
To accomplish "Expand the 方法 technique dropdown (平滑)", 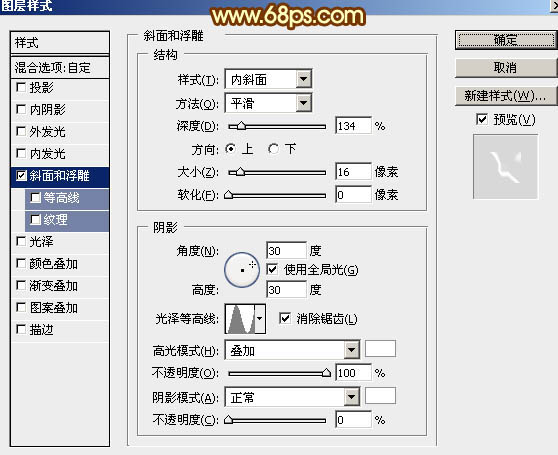I will point(304,103).
